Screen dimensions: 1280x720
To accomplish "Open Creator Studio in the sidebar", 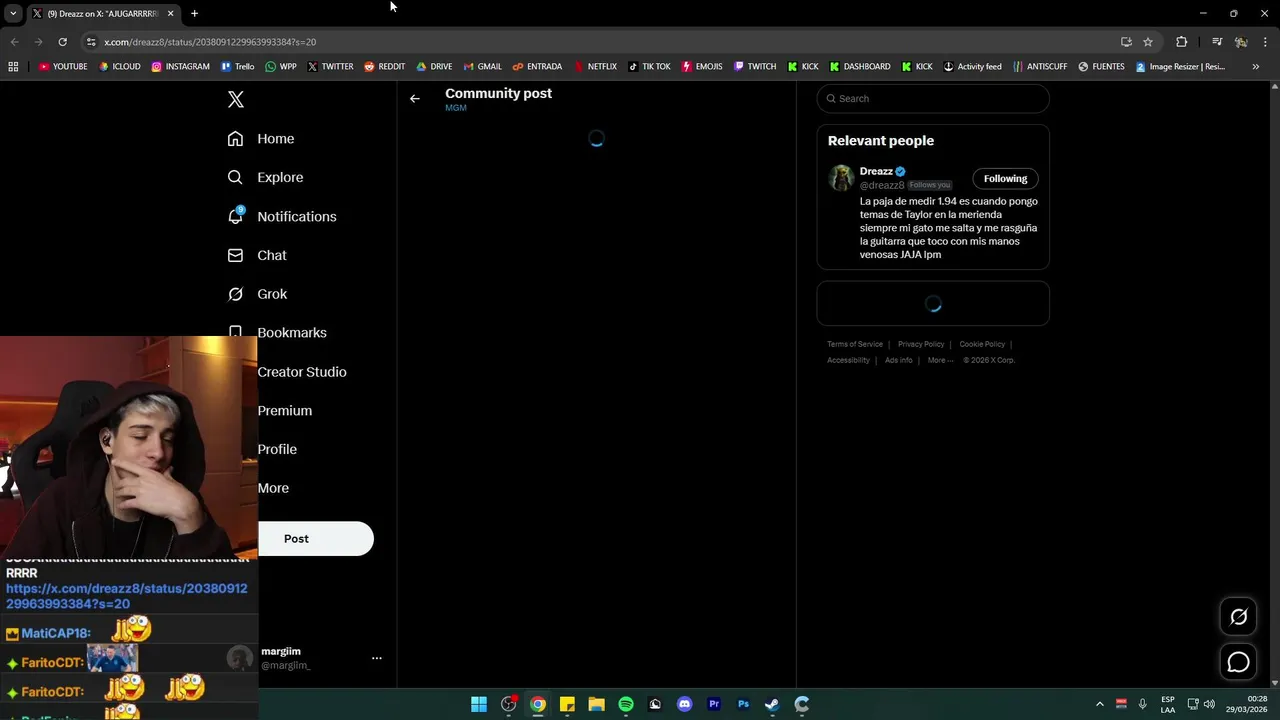I will tap(302, 372).
